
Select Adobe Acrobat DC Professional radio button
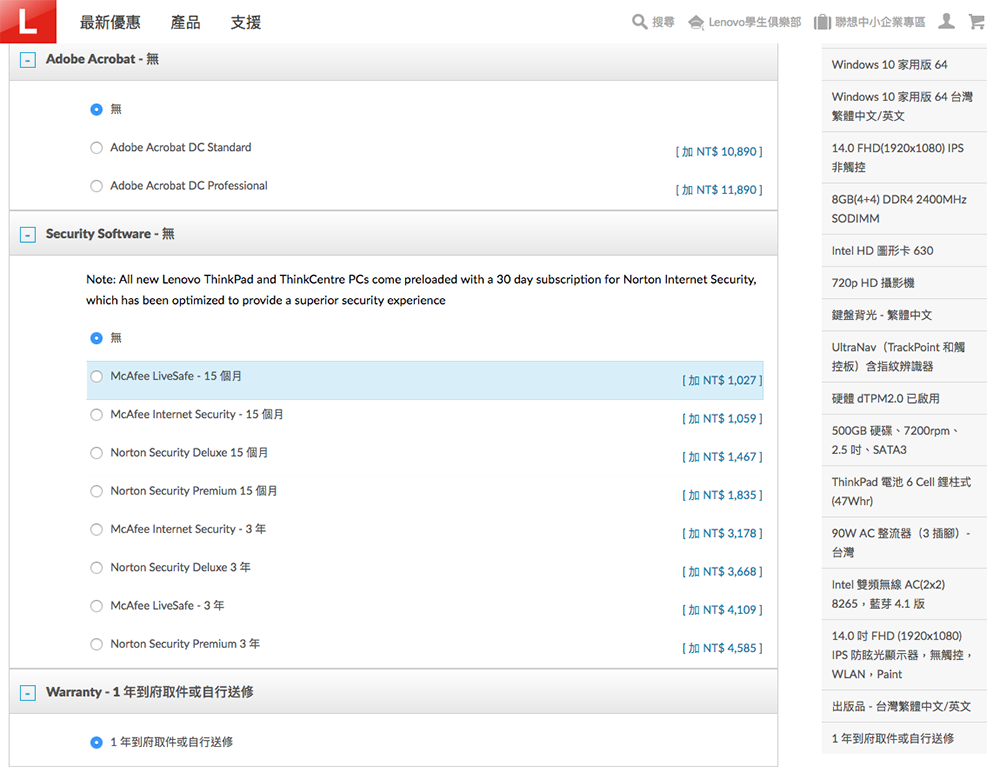click(97, 186)
